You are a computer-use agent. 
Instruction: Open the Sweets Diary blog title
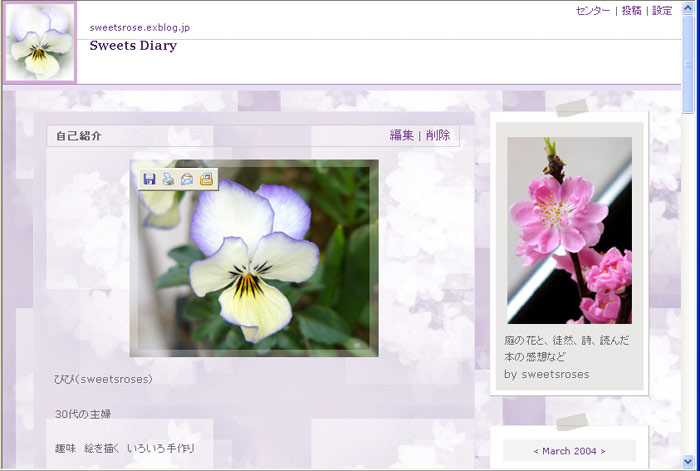tap(133, 45)
